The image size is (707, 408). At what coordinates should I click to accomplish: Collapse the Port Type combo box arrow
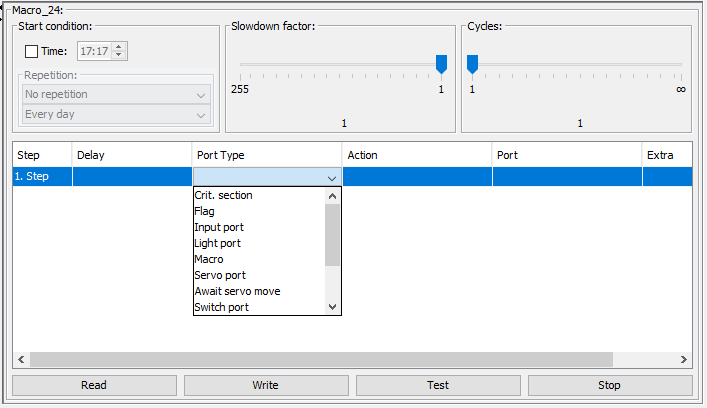tap(332, 178)
